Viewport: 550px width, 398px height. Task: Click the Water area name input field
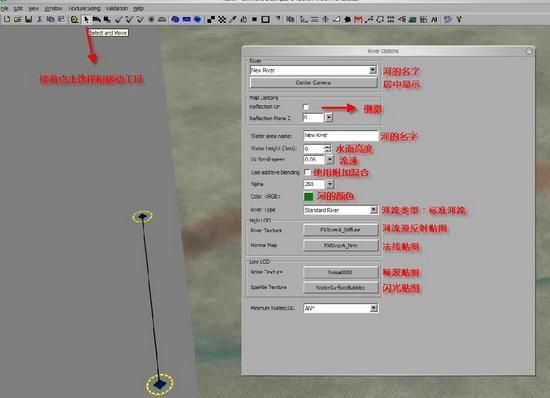341,135
